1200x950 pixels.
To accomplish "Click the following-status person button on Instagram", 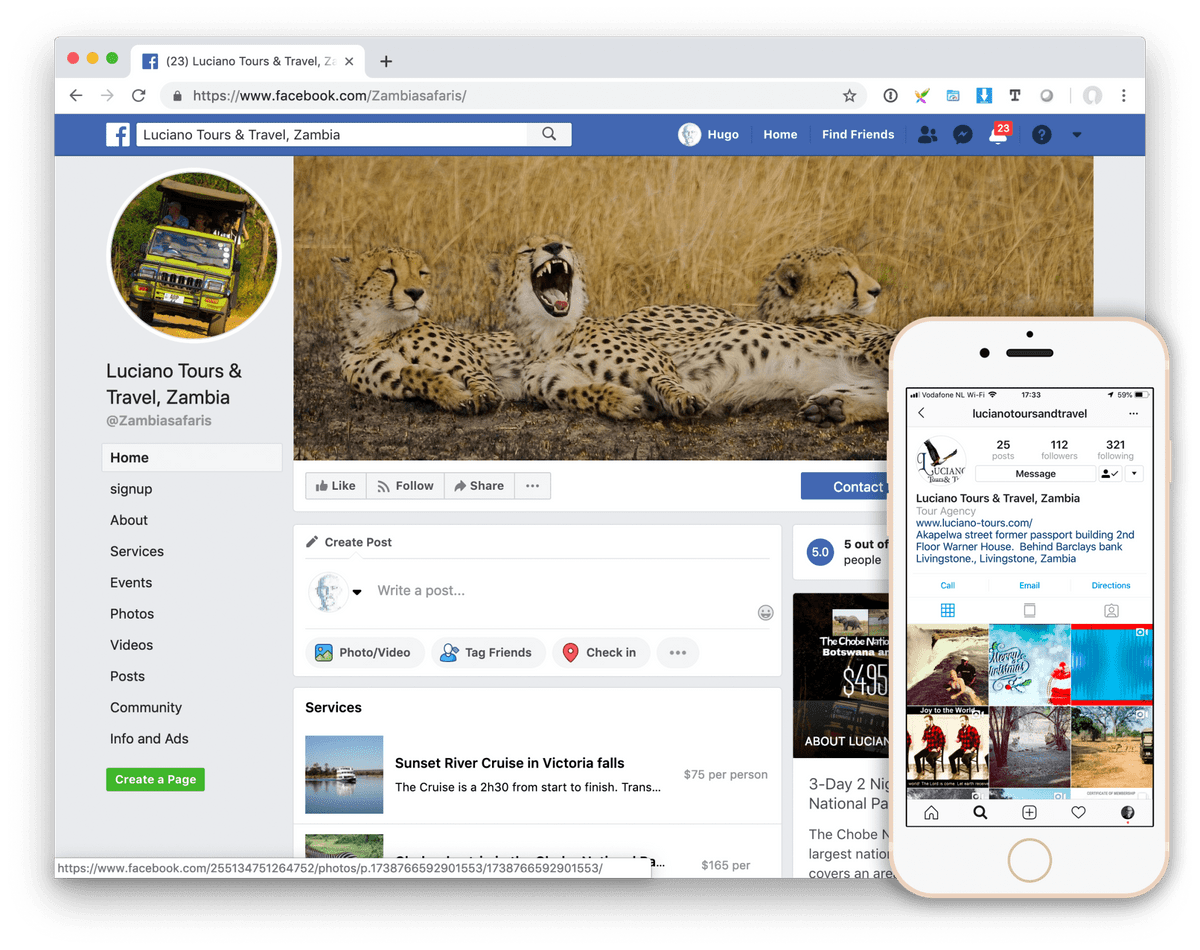I will 1110,474.
